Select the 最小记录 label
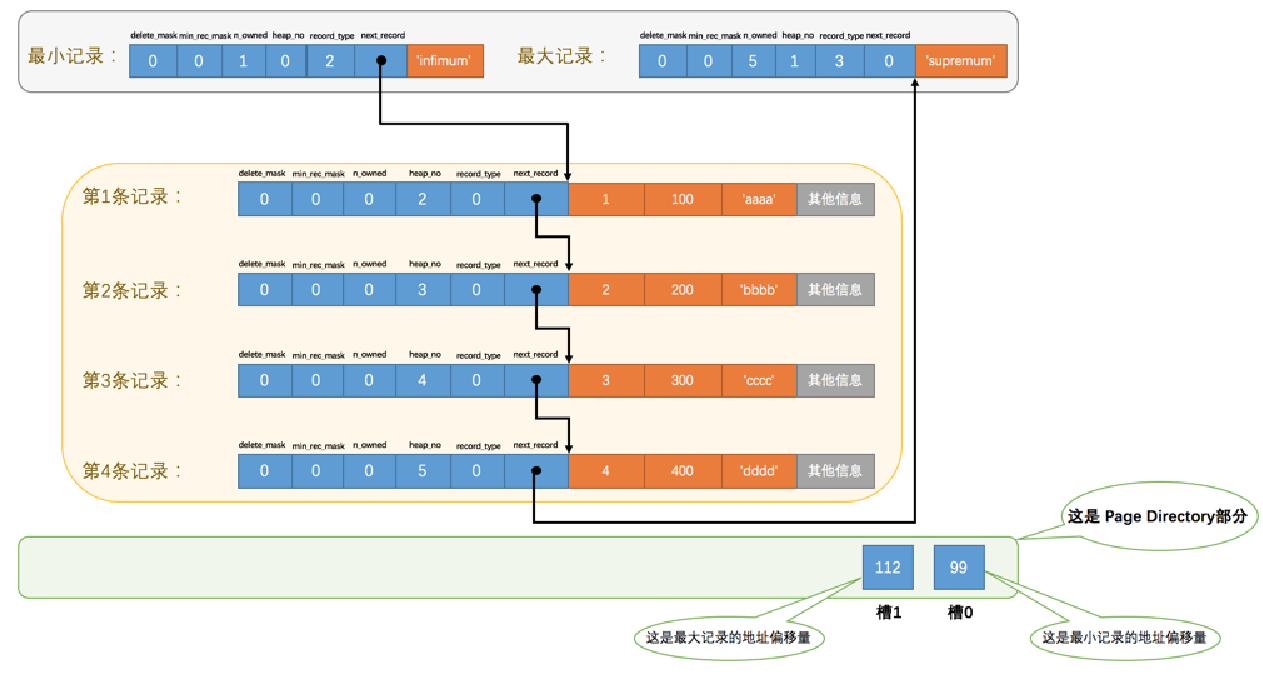This screenshot has width=1263, height=675. pyautogui.click(x=71, y=56)
